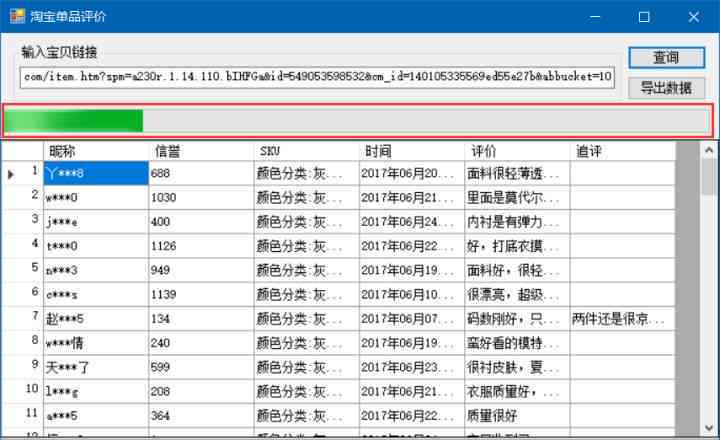This screenshot has height=440, width=720.
Task: Click the 时间 column header
Action: point(411,151)
